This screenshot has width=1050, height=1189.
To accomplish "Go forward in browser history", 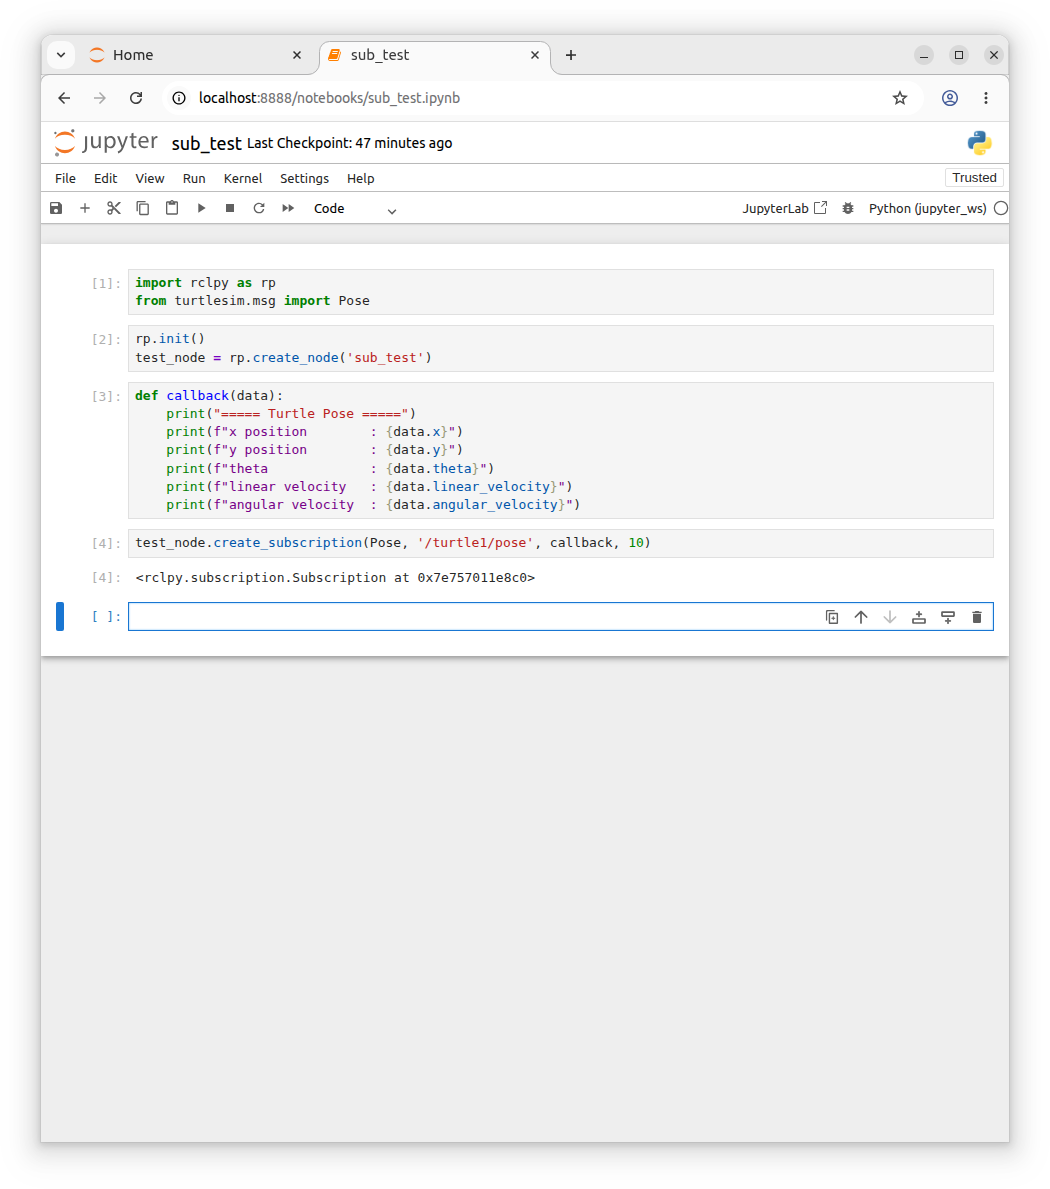I will click(100, 98).
